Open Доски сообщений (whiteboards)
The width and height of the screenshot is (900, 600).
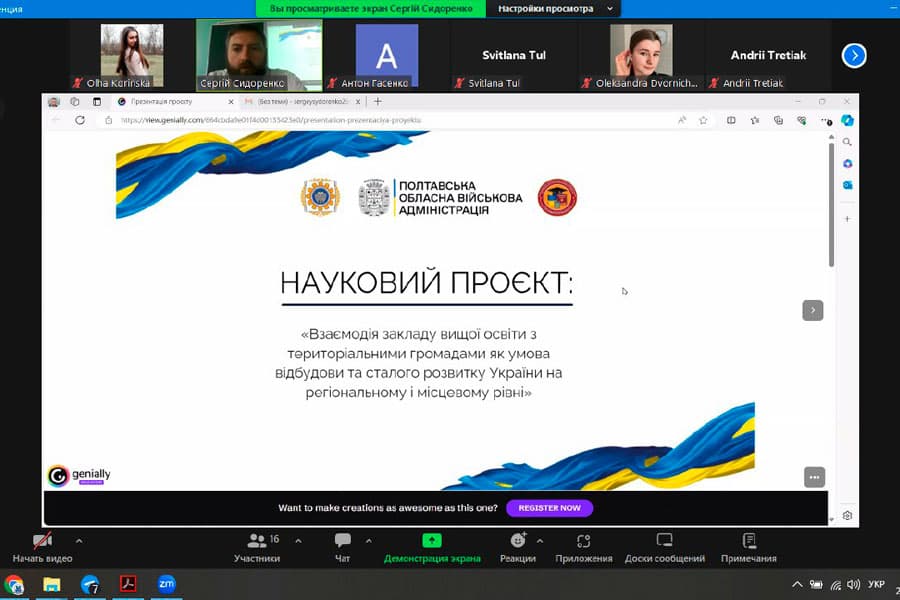point(665,547)
